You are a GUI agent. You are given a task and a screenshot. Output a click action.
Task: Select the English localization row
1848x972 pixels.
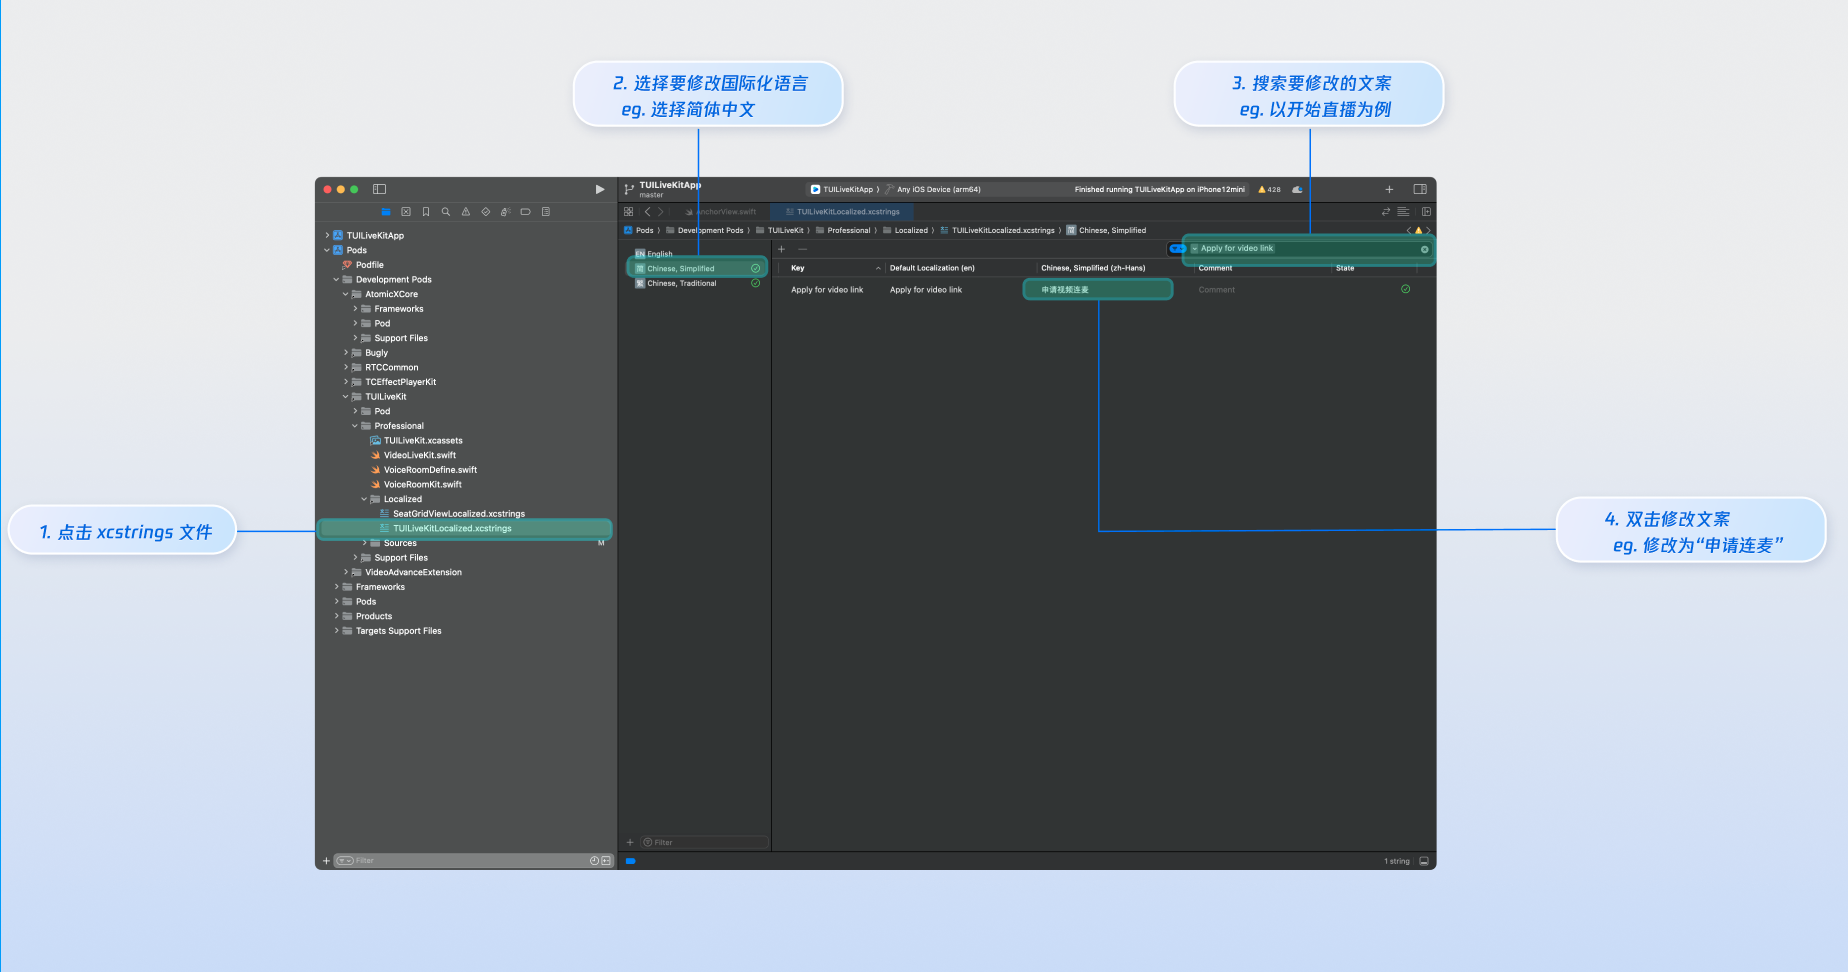point(660,254)
